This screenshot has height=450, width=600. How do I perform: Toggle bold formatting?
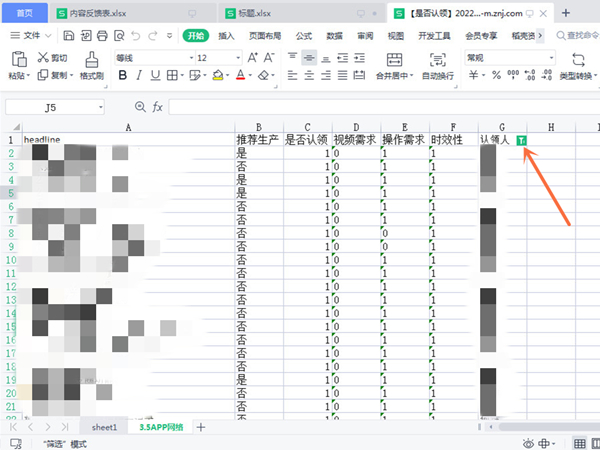(121, 76)
